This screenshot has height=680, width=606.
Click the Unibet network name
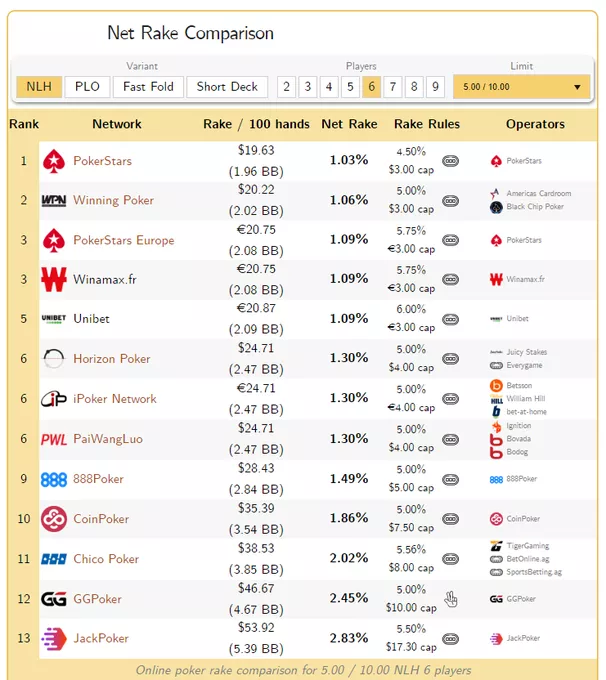(91, 319)
